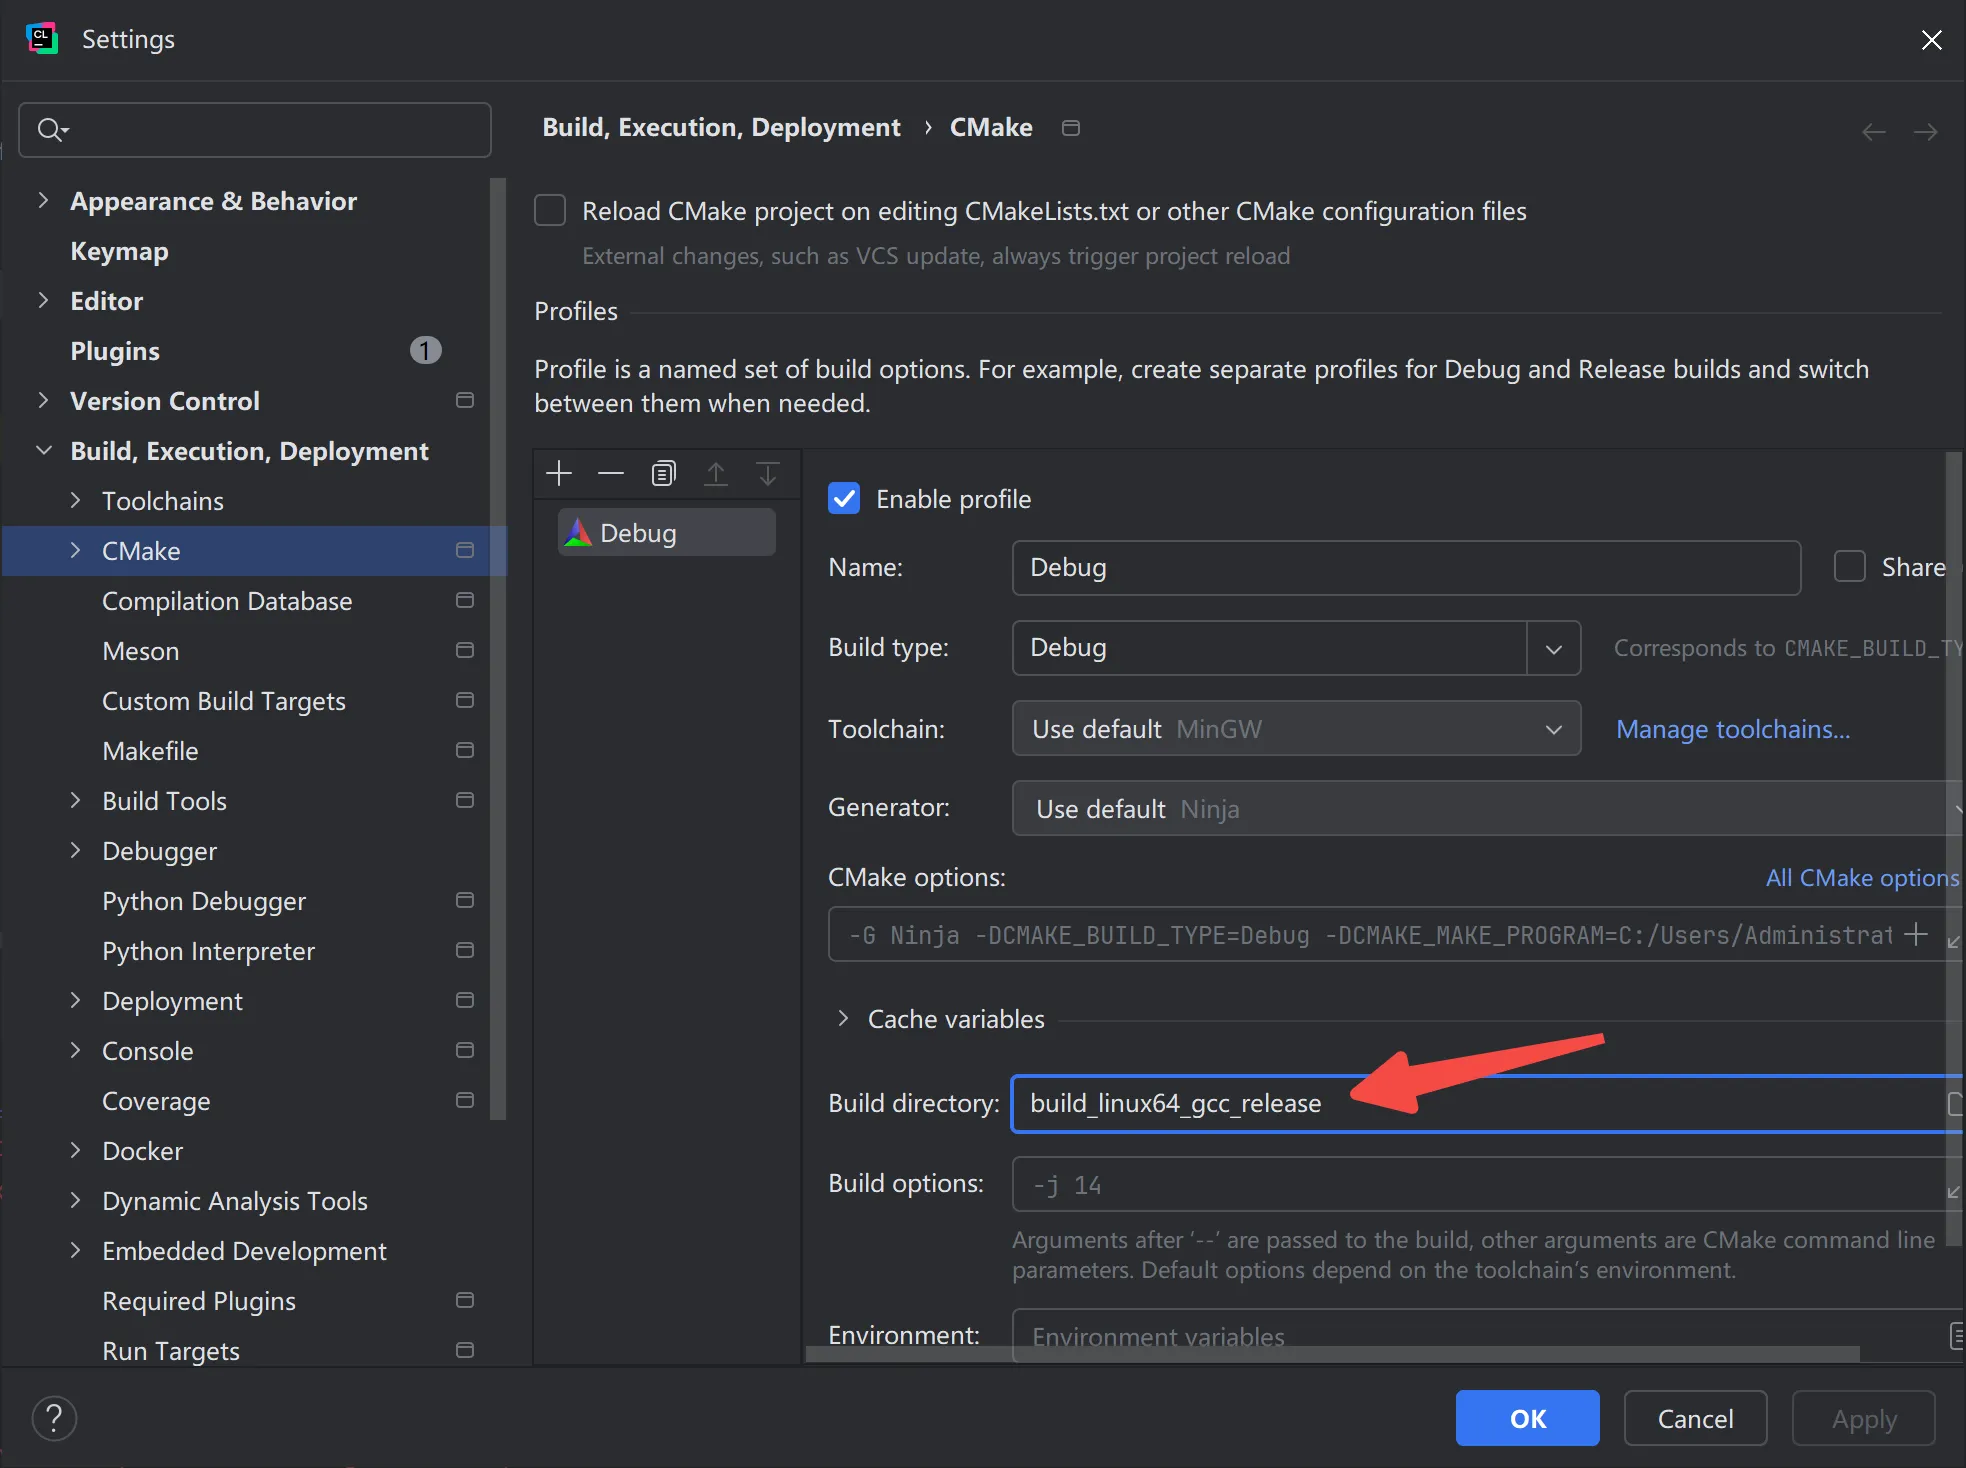Select Coverage settings page
The height and width of the screenshot is (1468, 1966).
click(156, 1101)
